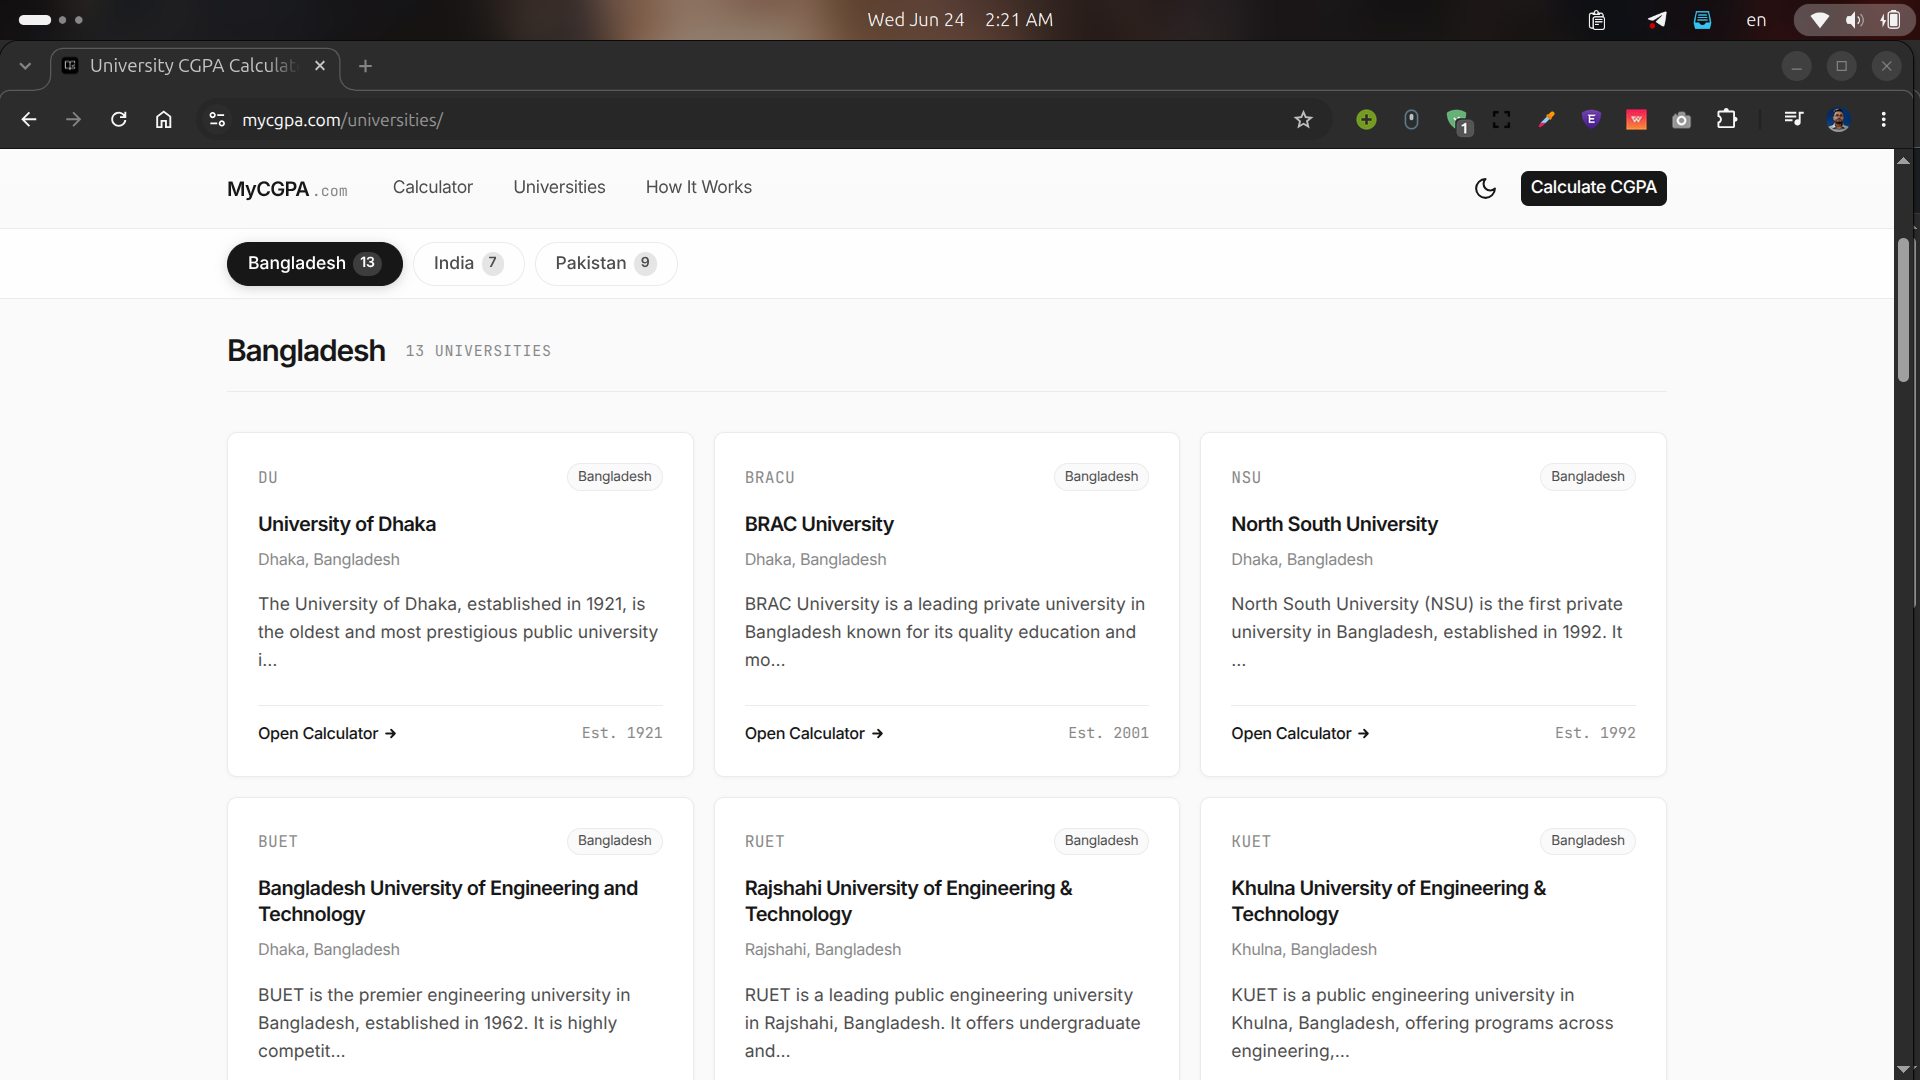Click the Activities workspace indicator
The image size is (1920, 1080).
(x=50, y=20)
